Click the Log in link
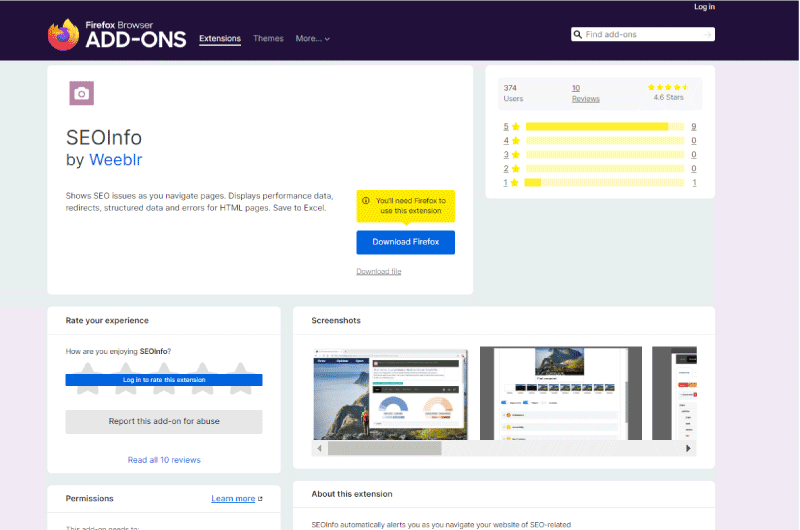 point(704,7)
